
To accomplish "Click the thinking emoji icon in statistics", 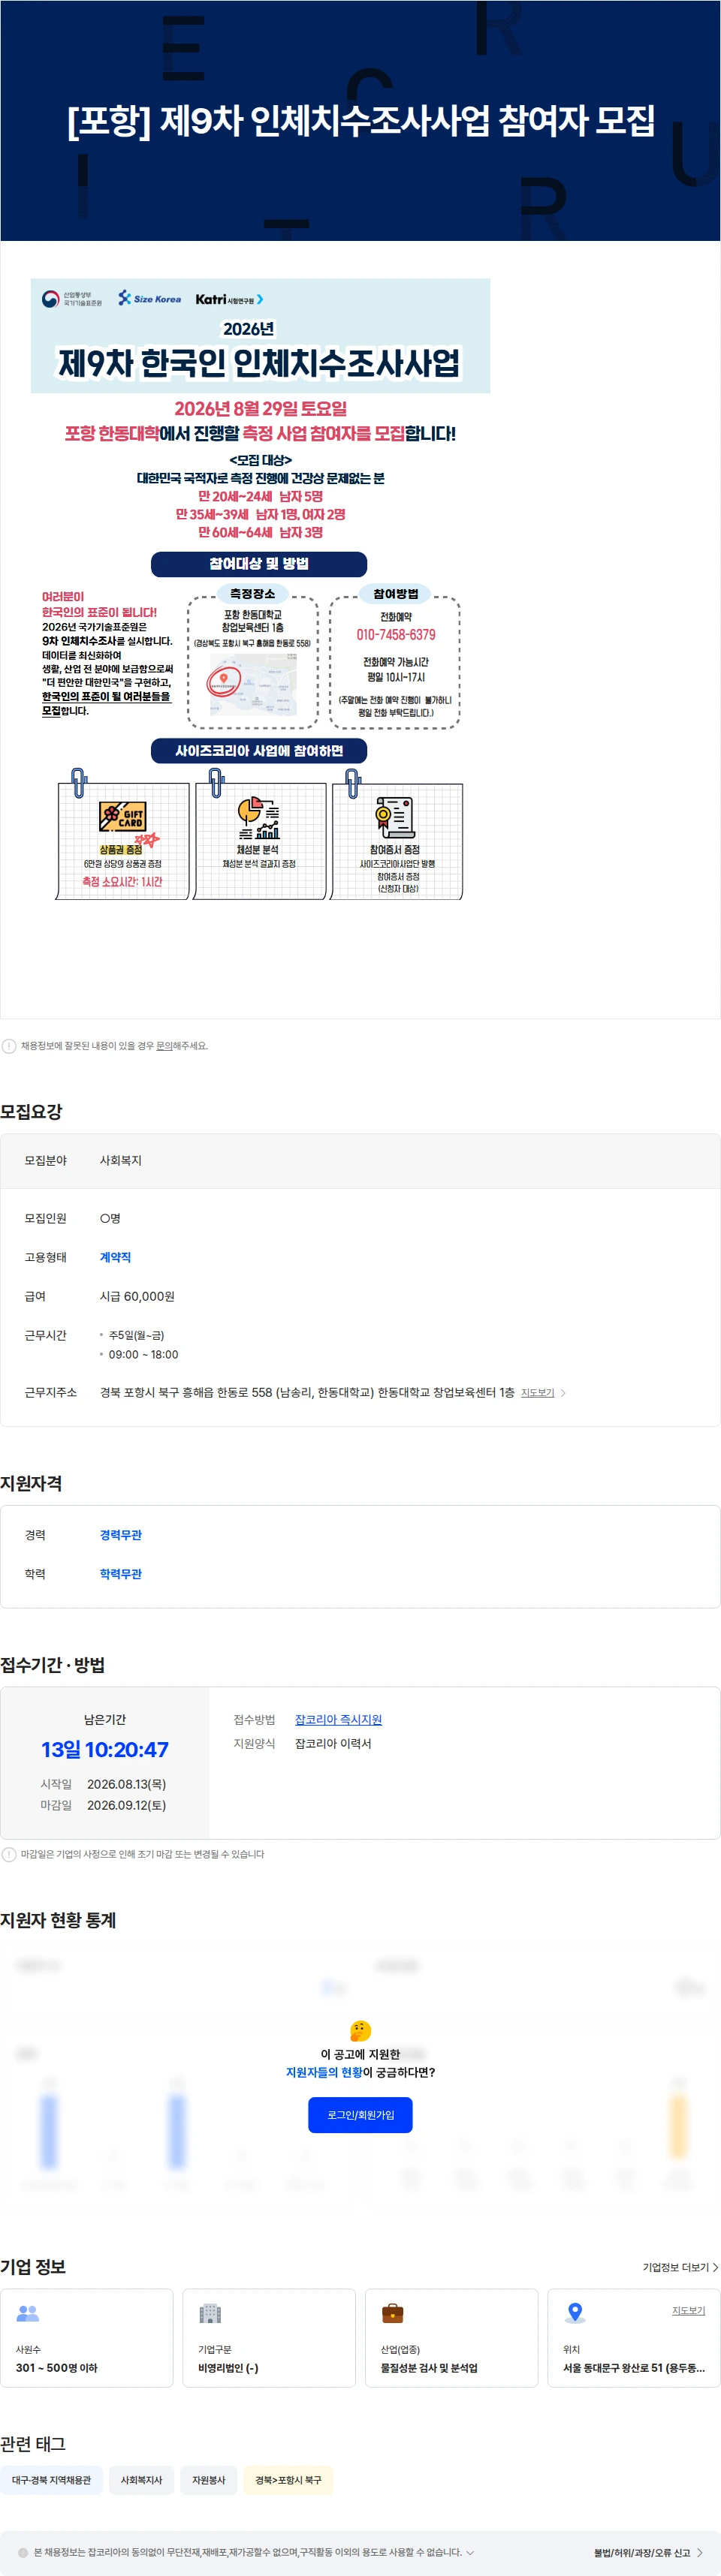I will tap(360, 2031).
